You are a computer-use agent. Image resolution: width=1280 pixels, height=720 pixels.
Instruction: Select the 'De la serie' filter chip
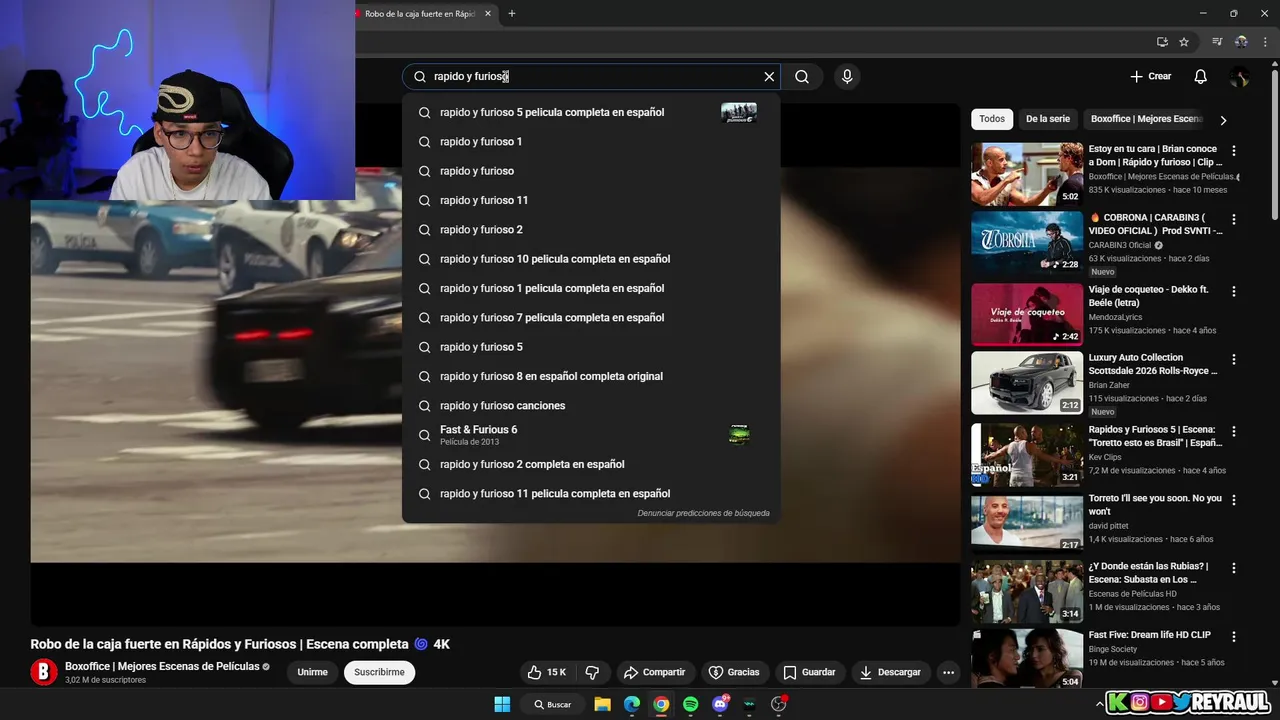pyautogui.click(x=1047, y=119)
